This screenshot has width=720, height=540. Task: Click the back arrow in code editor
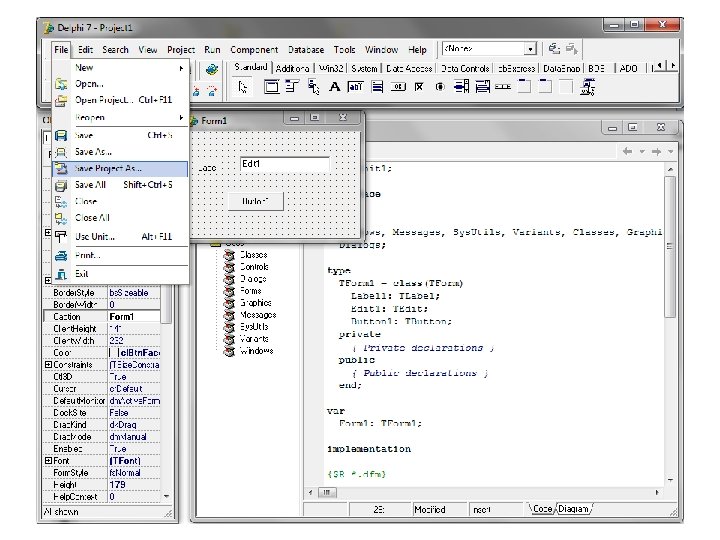[x=628, y=151]
